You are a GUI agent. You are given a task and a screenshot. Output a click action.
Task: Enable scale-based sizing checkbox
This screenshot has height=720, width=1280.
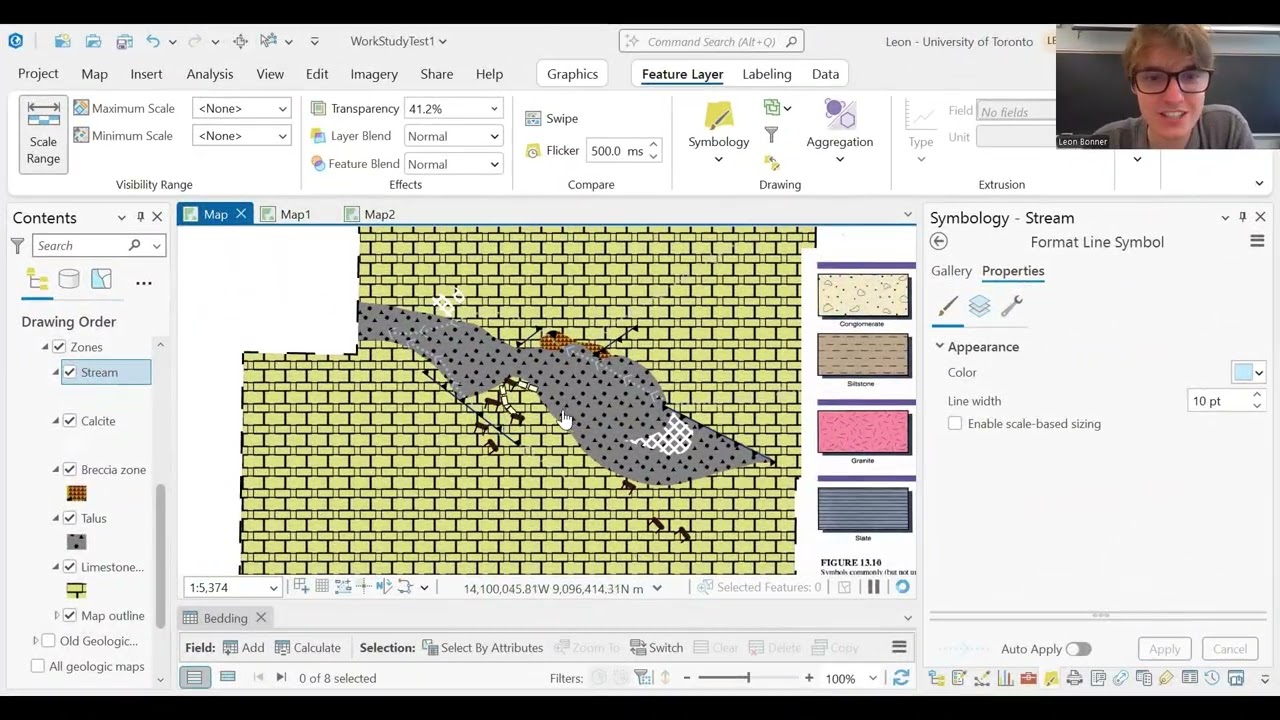pyautogui.click(x=955, y=424)
